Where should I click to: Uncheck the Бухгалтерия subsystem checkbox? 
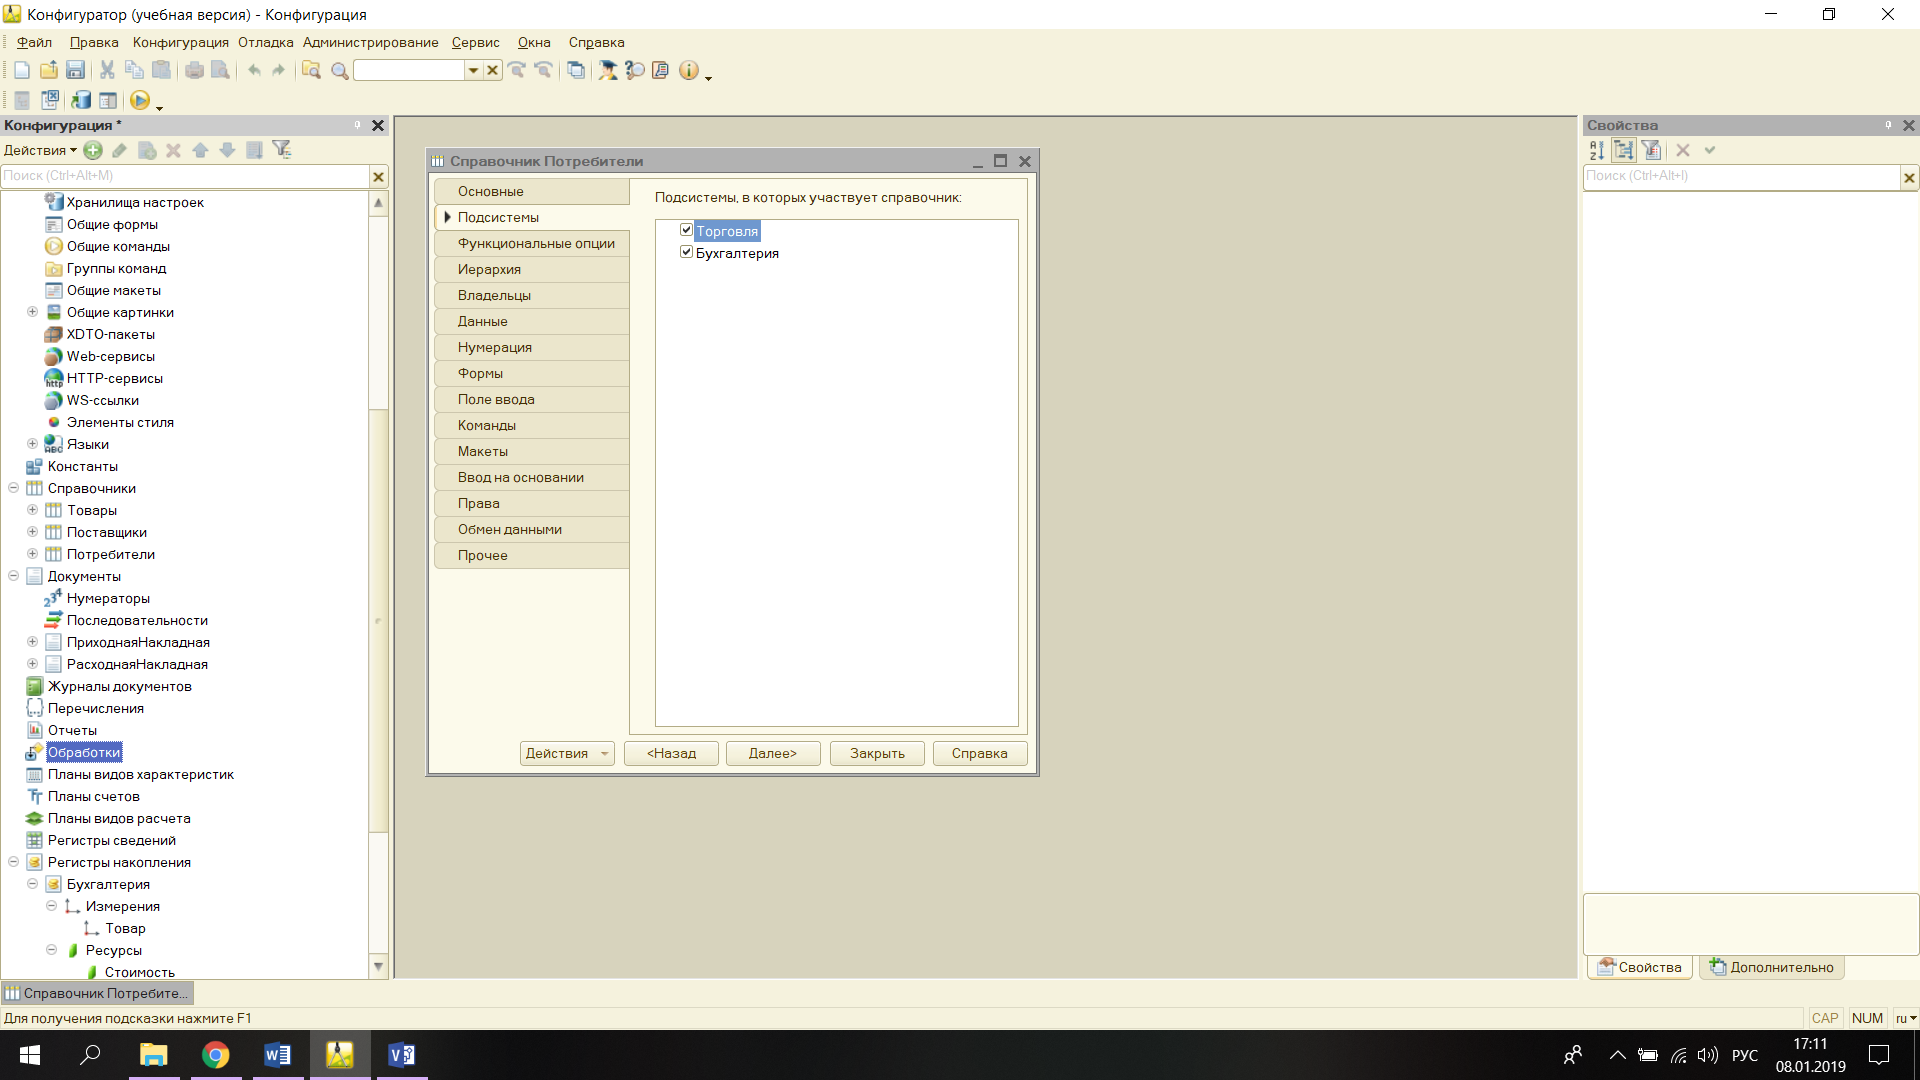686,252
